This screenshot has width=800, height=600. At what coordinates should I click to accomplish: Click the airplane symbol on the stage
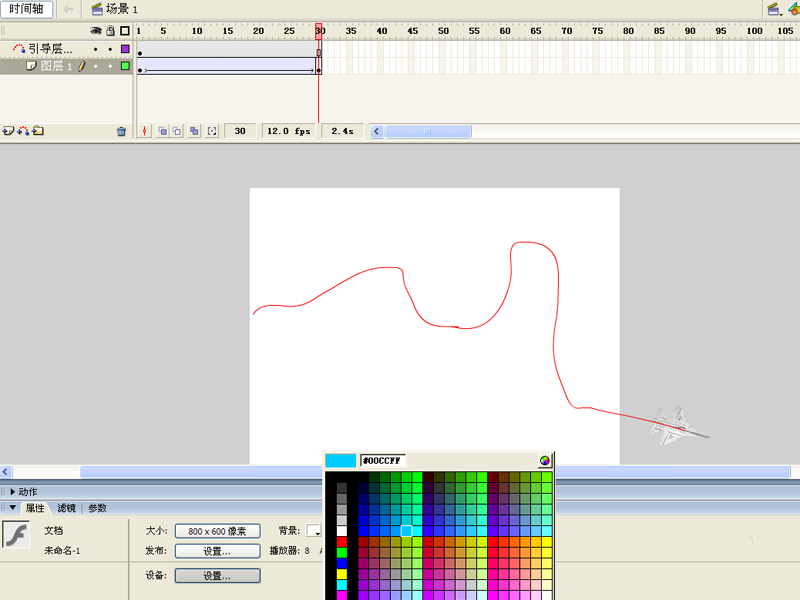coord(677,427)
